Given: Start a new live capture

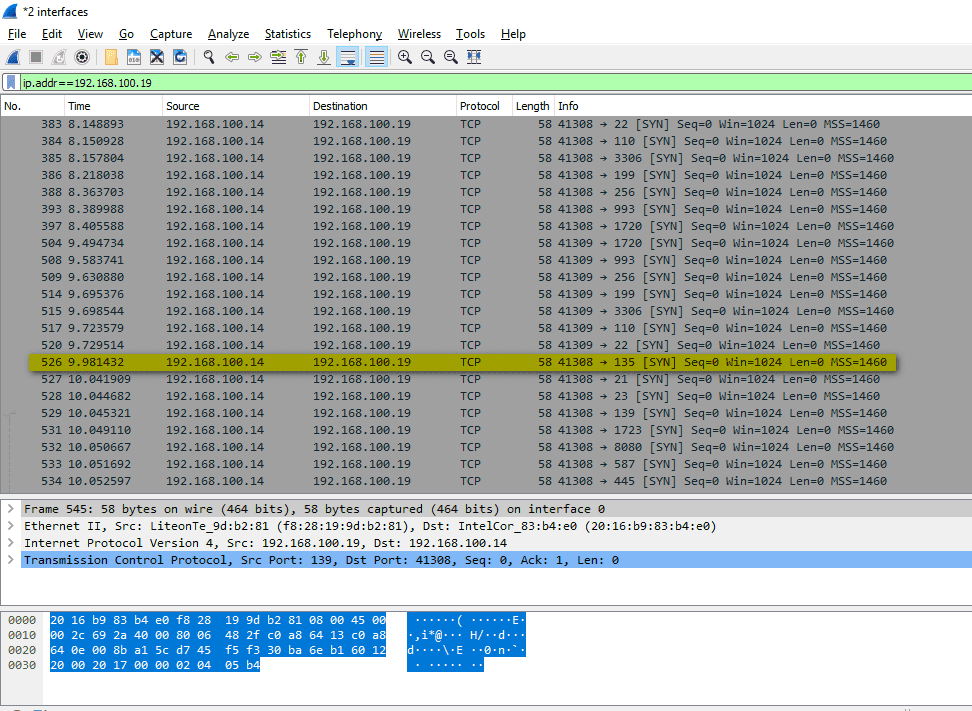Looking at the screenshot, I should (x=13, y=57).
